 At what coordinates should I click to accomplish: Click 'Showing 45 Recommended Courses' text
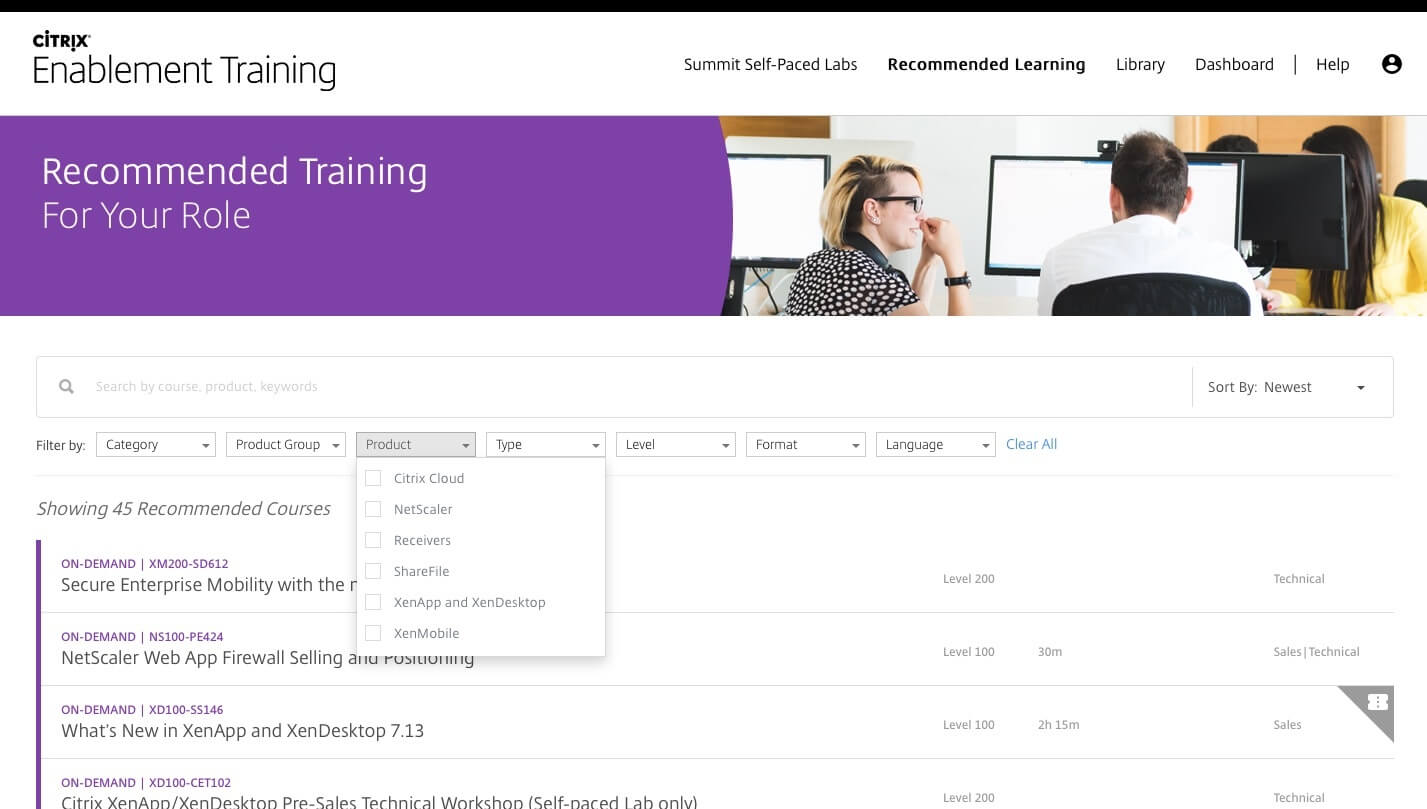pyautogui.click(x=183, y=509)
